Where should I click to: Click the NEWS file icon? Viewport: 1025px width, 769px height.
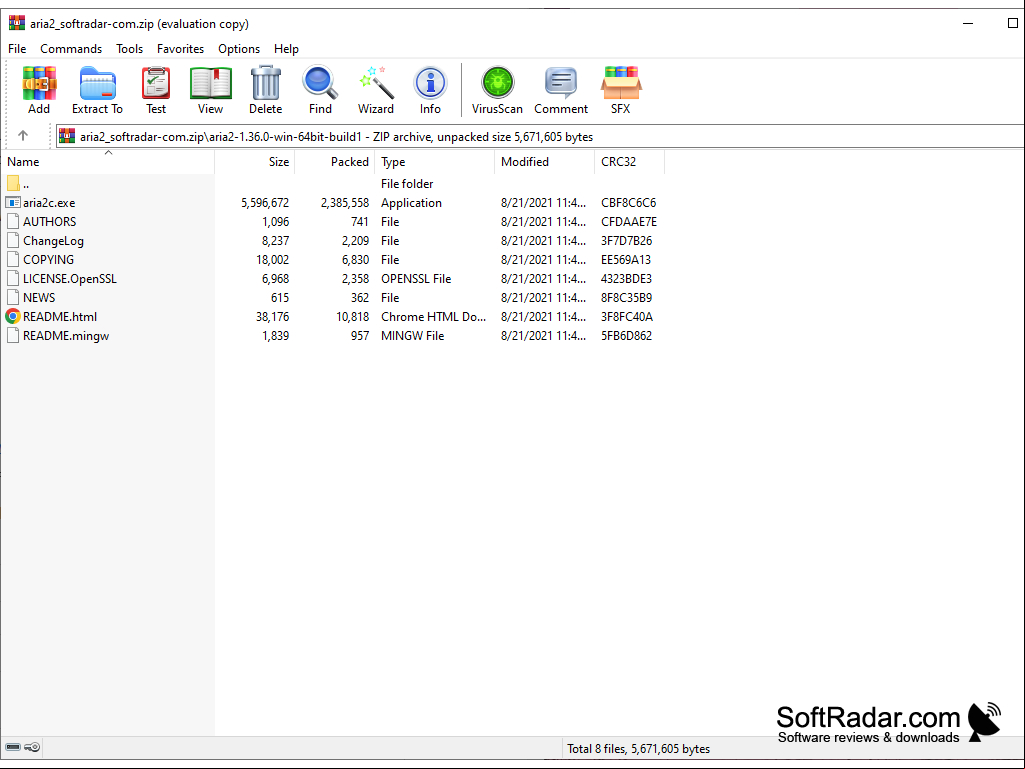[12, 298]
